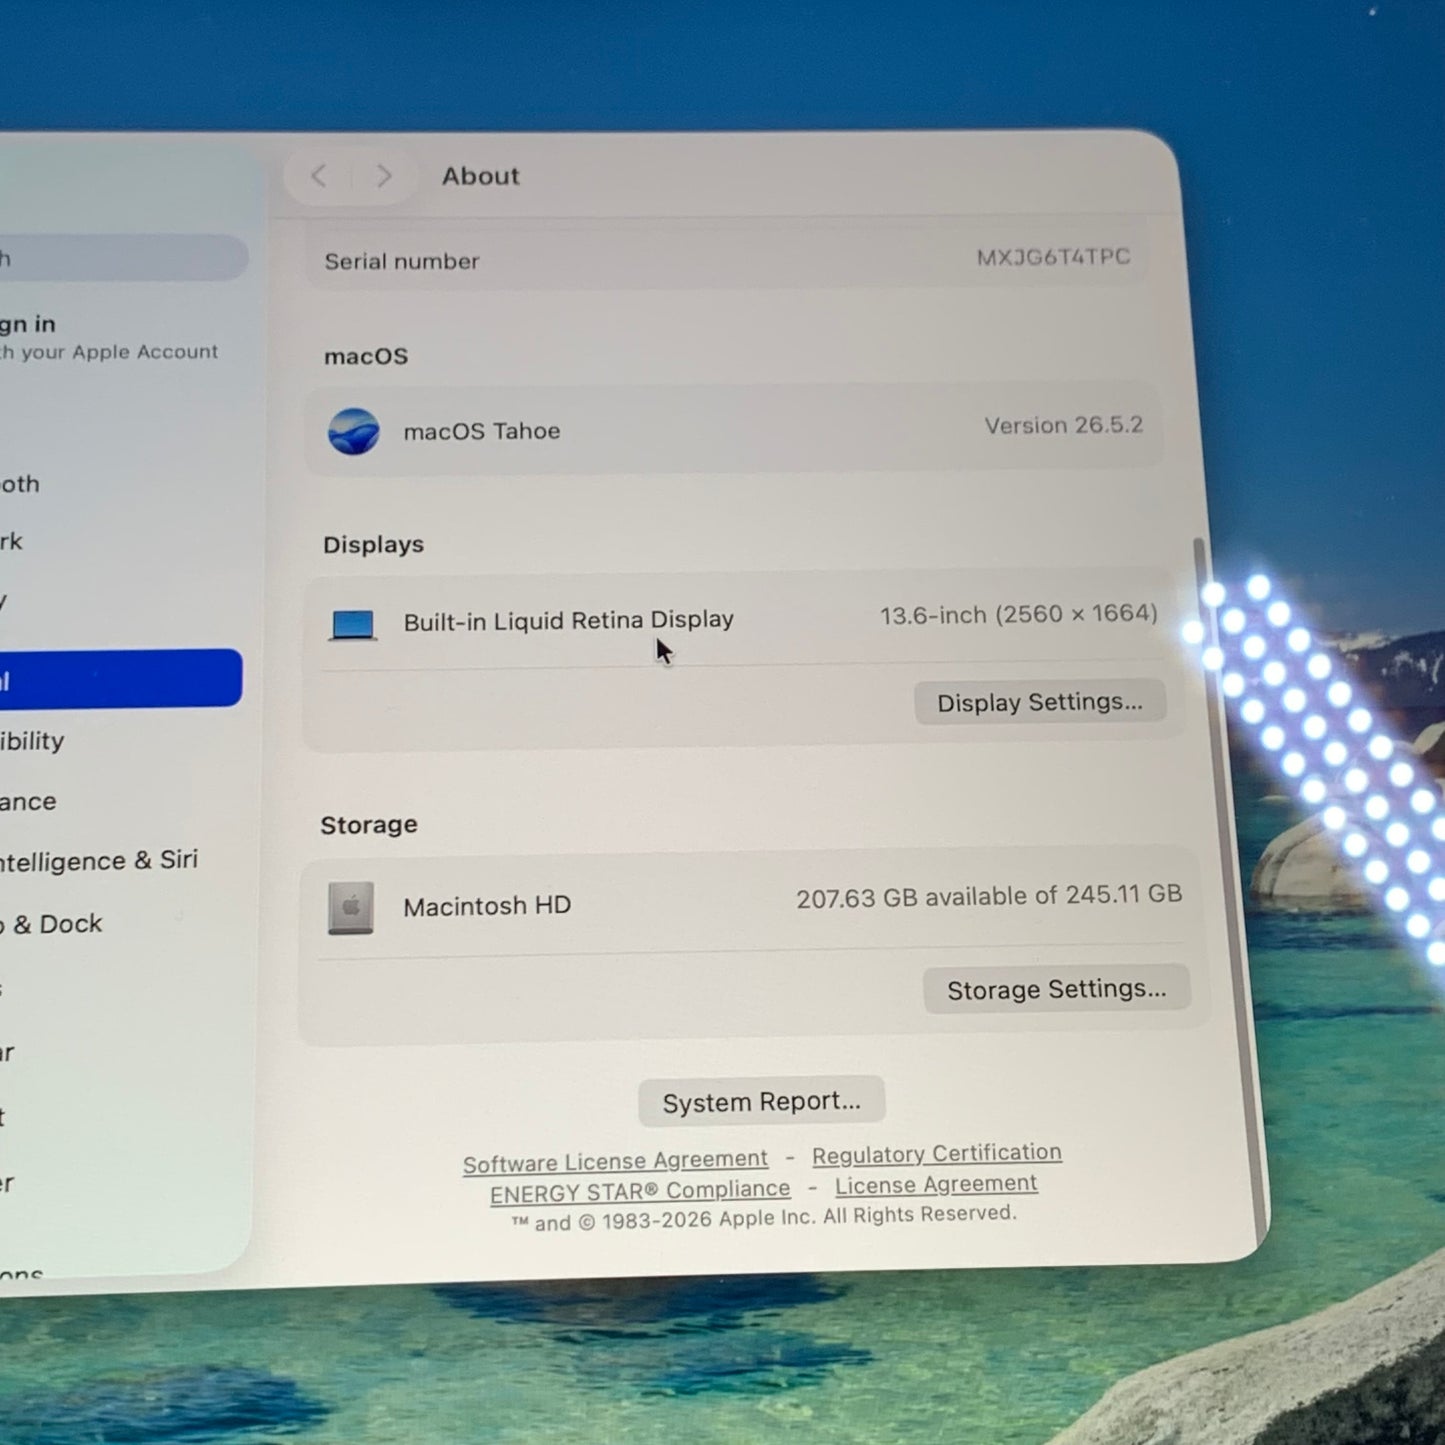Open Network in the sidebar
The height and width of the screenshot is (1445, 1445).
pos(11,542)
